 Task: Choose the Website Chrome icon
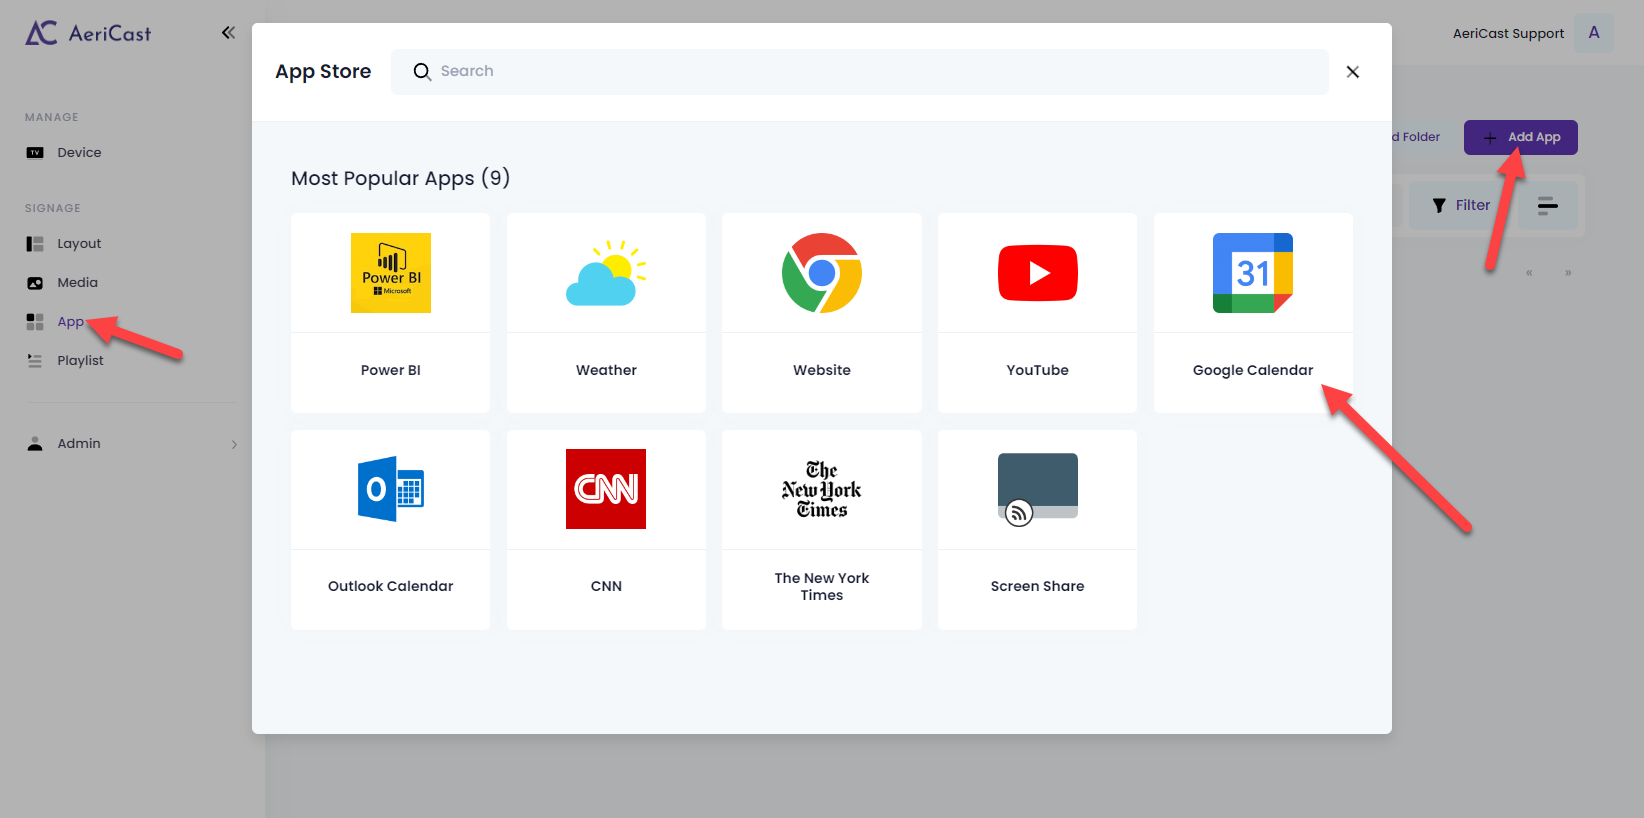point(822,273)
